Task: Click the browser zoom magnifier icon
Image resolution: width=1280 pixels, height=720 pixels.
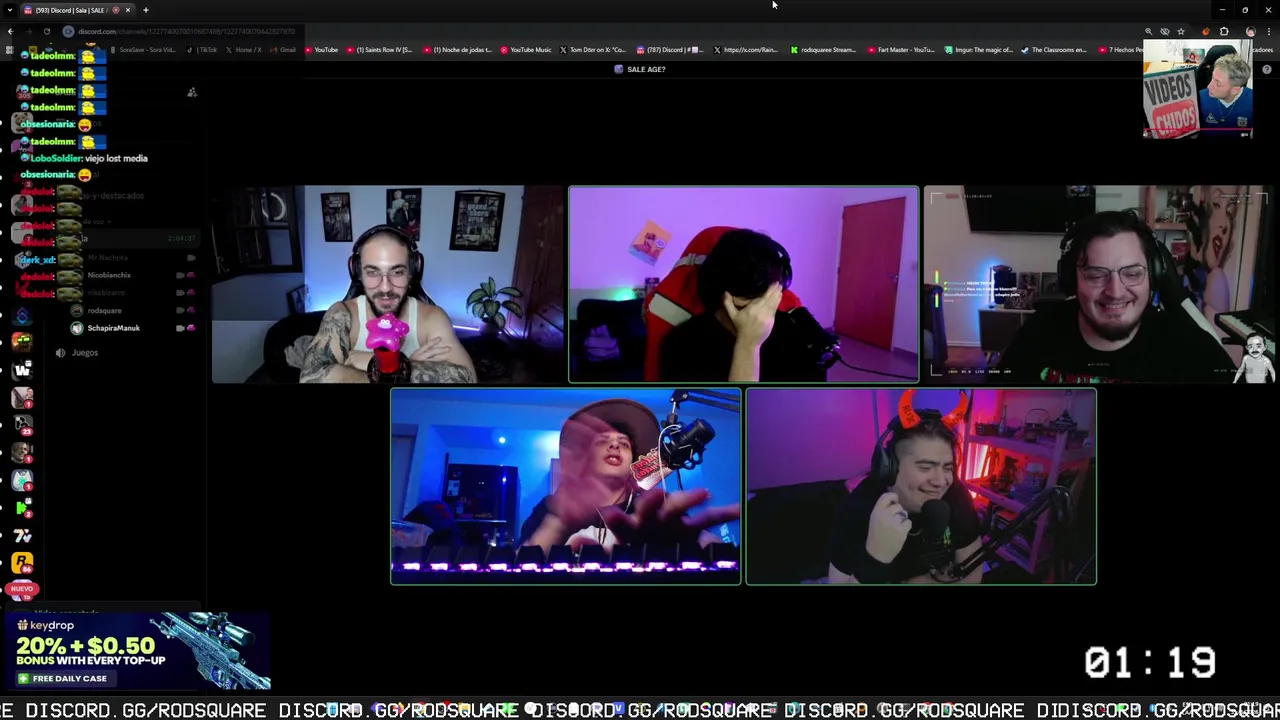Action: pos(1148,32)
